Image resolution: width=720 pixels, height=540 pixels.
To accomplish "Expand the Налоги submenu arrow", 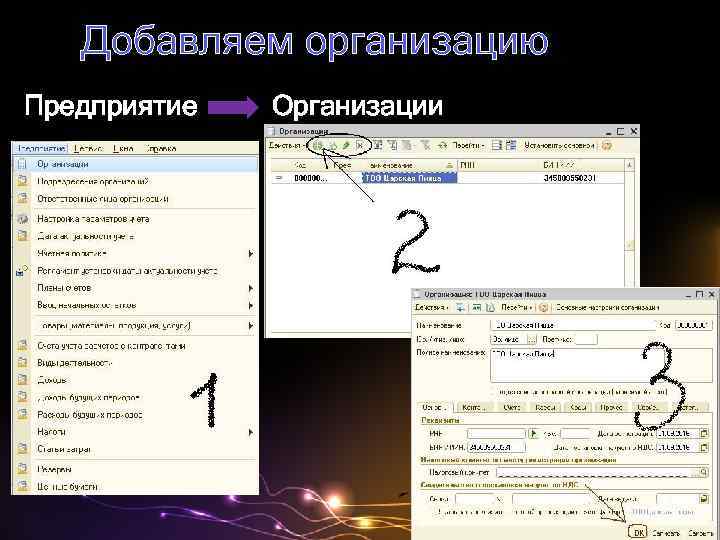I will click(251, 432).
